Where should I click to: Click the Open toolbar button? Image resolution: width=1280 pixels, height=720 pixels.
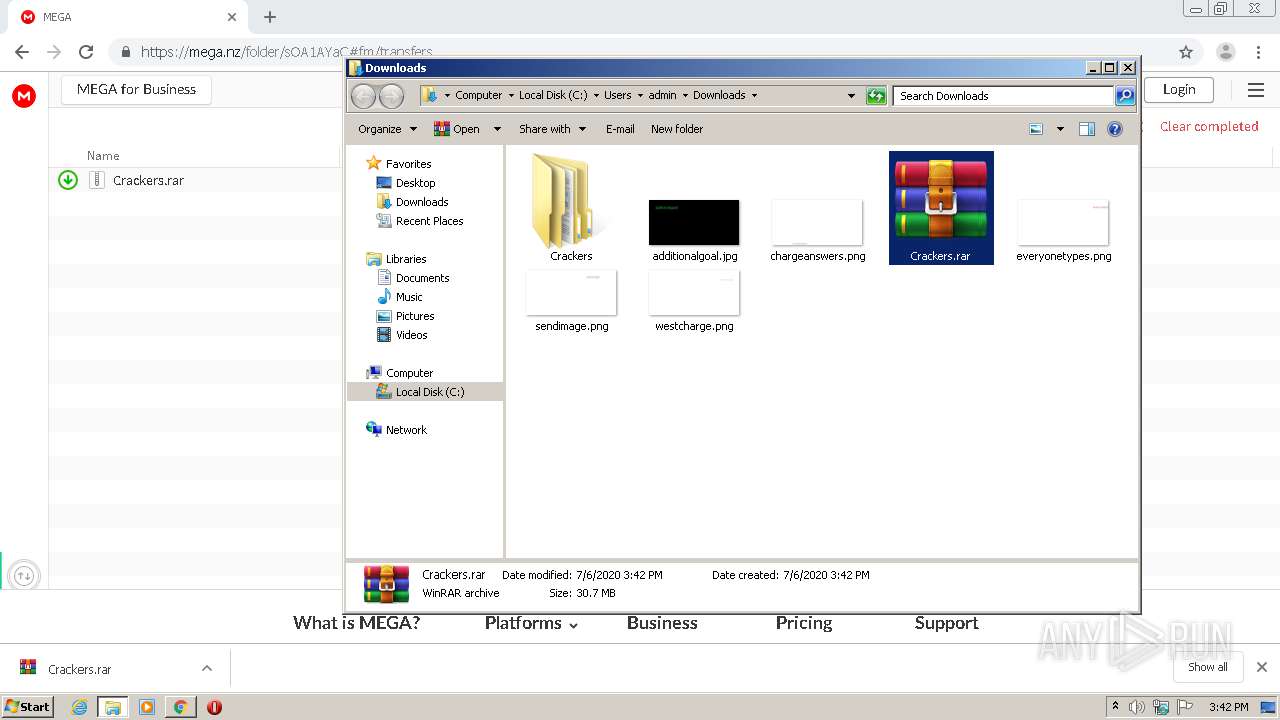point(457,129)
